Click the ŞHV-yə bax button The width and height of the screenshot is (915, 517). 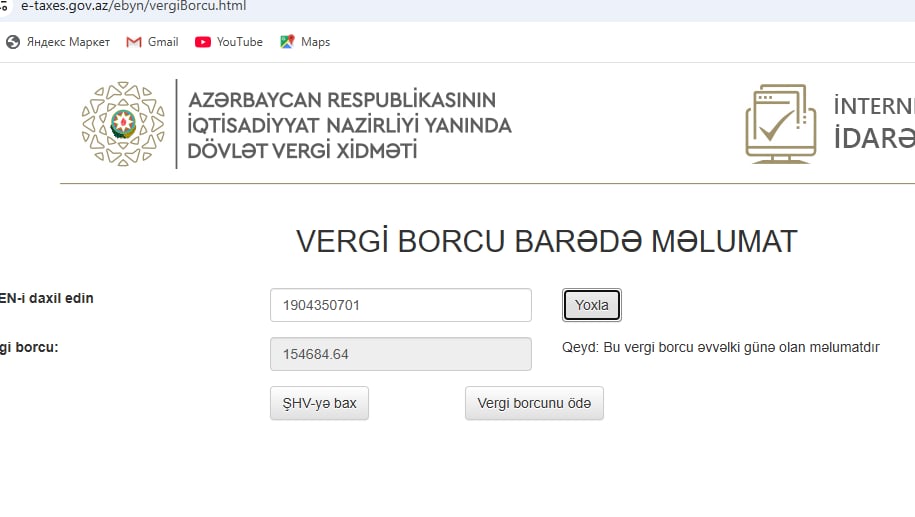coord(319,404)
